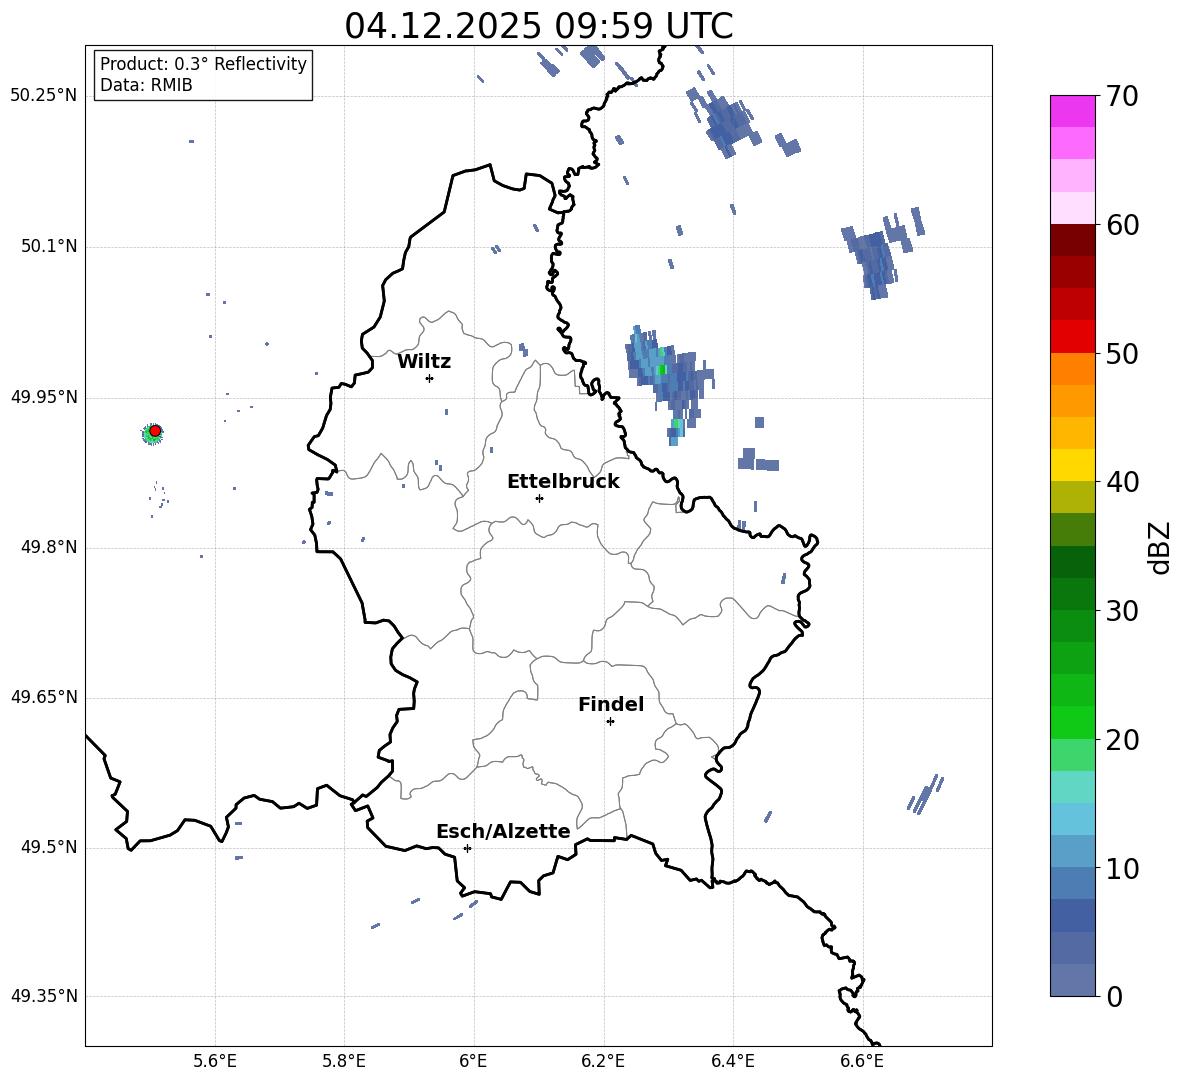Click the colorbar label 40

coord(1122,482)
